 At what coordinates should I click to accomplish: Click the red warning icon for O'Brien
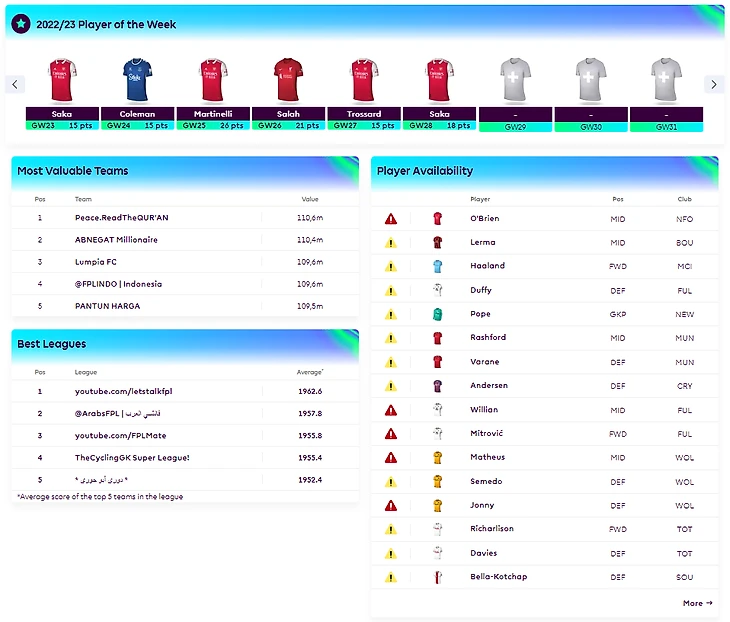[x=391, y=218]
